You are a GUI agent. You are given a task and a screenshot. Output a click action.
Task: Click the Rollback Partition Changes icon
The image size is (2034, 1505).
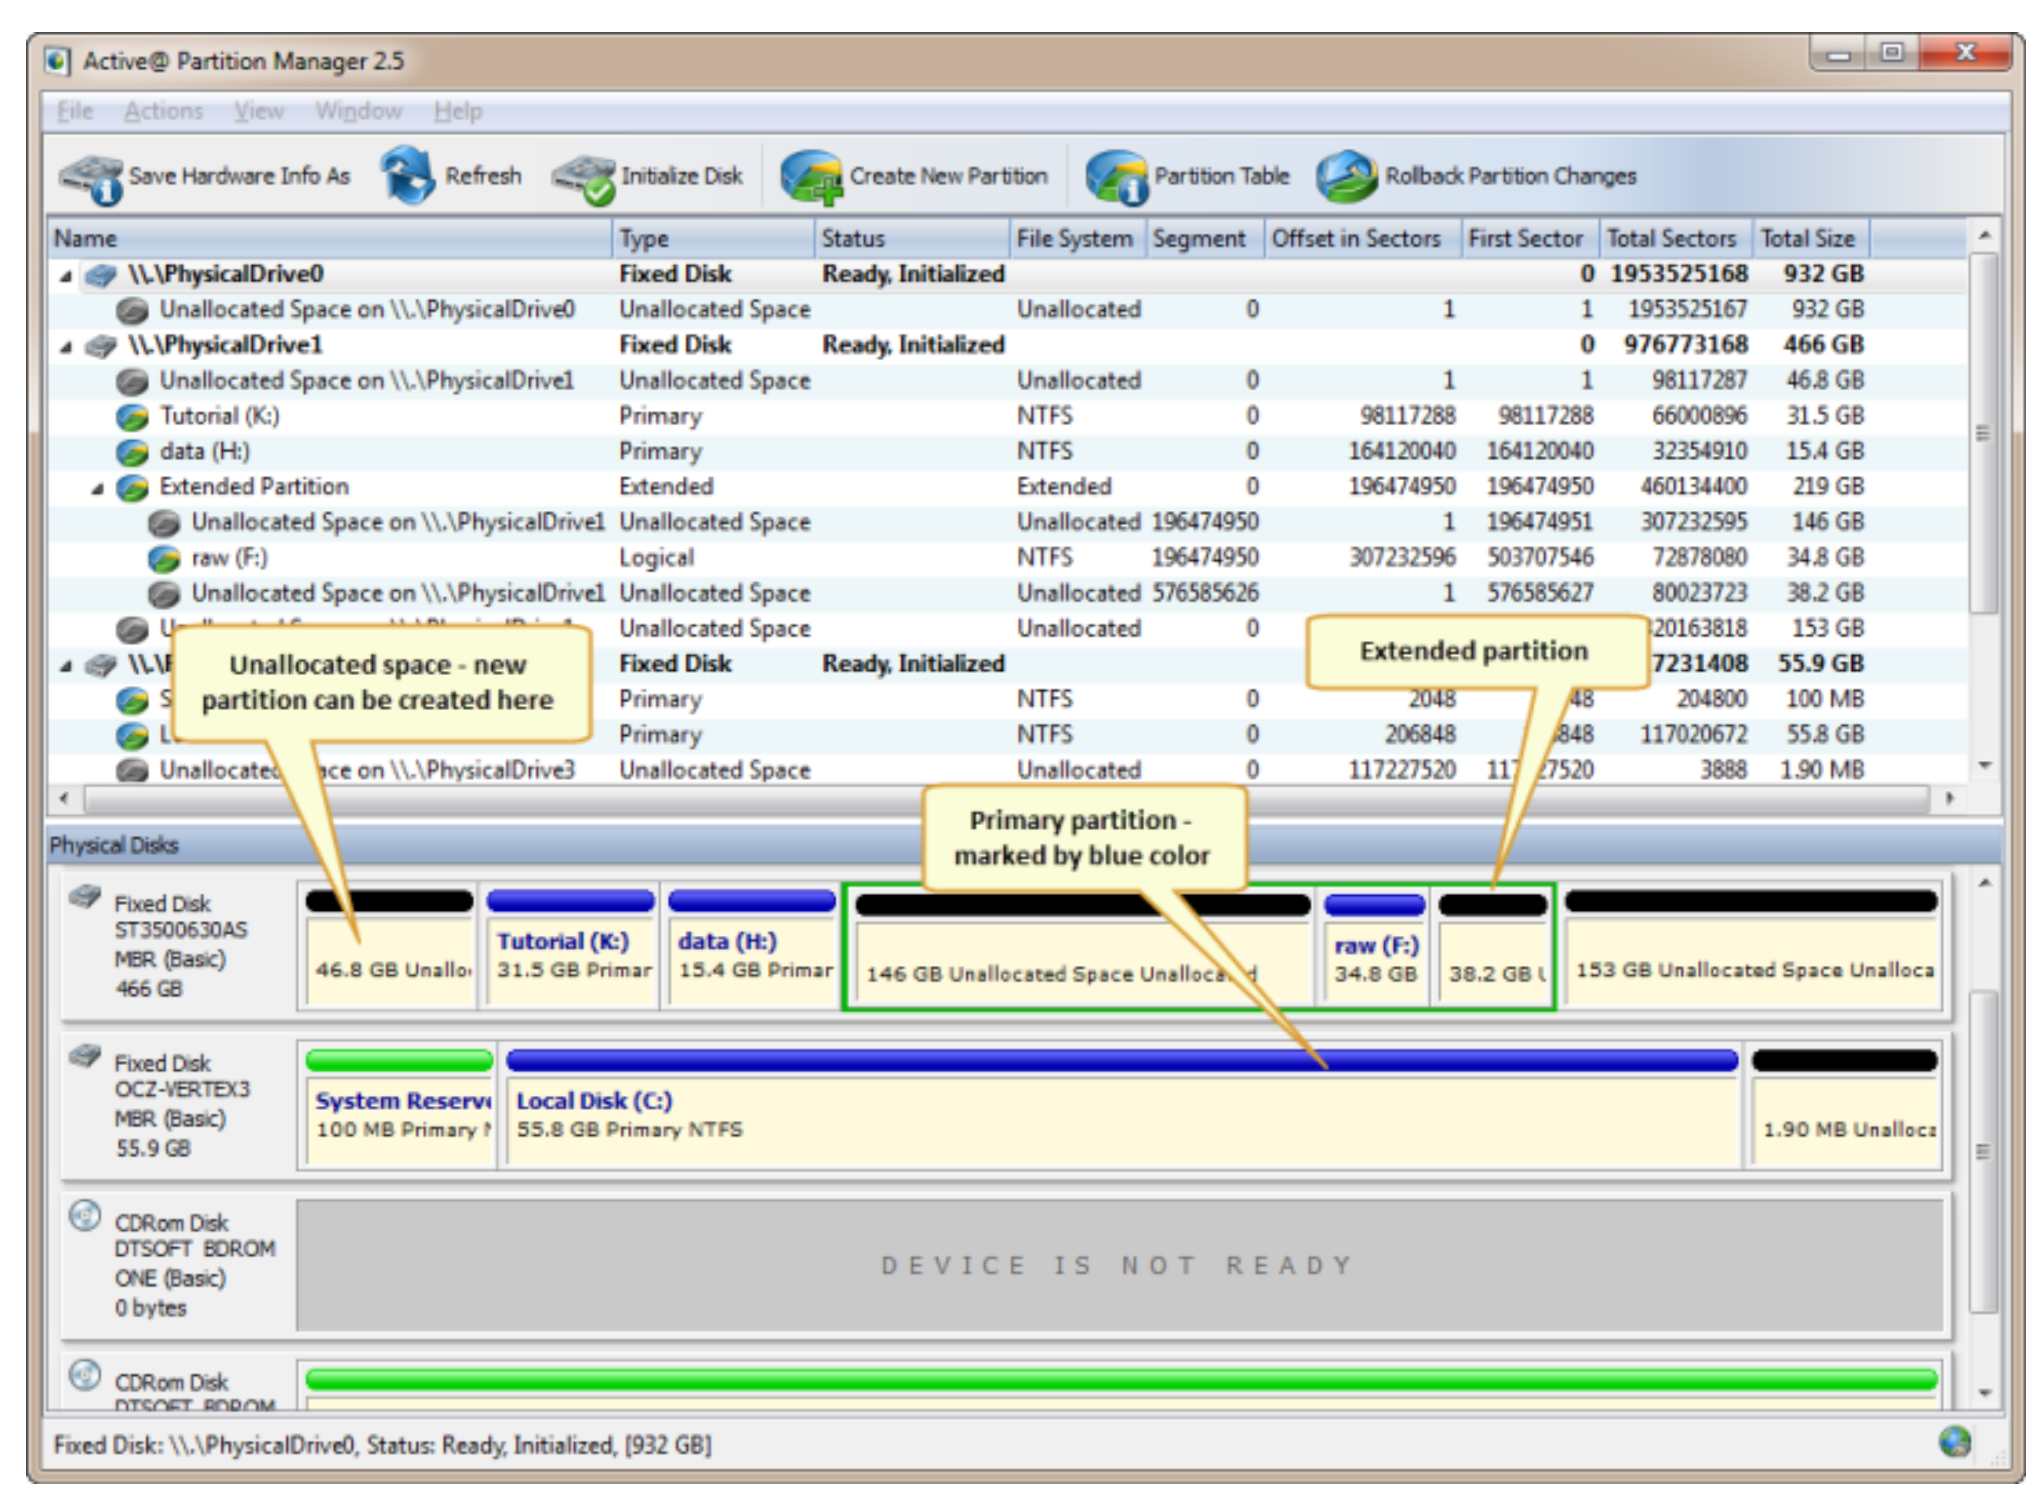[1347, 177]
